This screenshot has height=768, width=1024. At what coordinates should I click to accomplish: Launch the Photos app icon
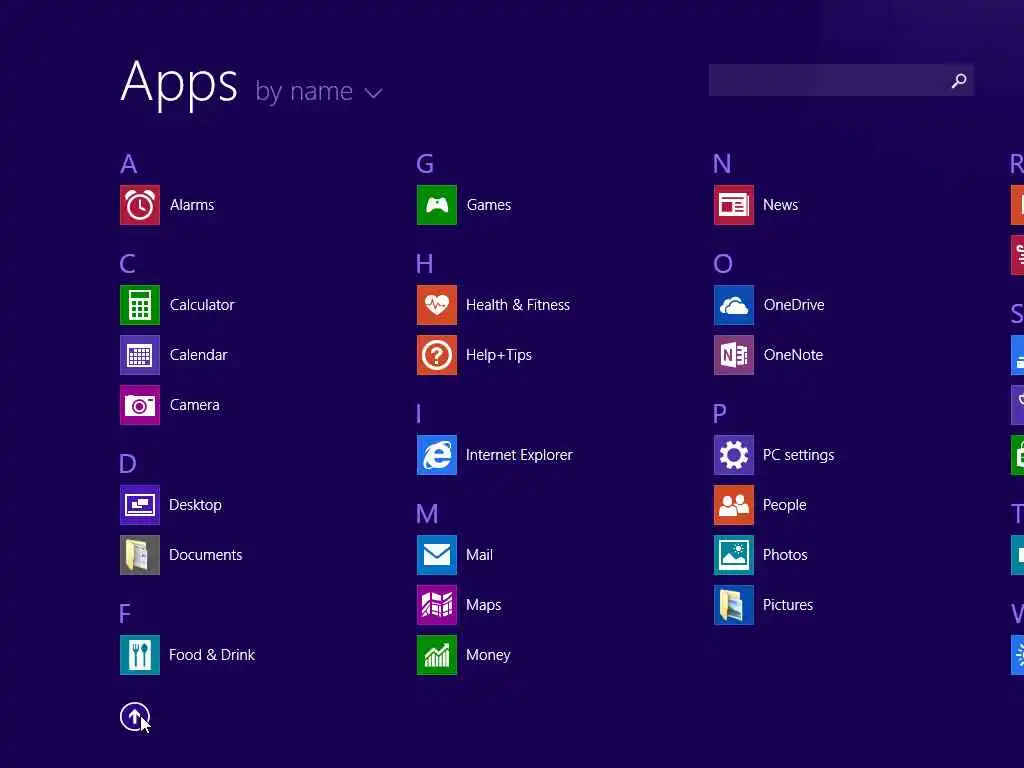734,555
